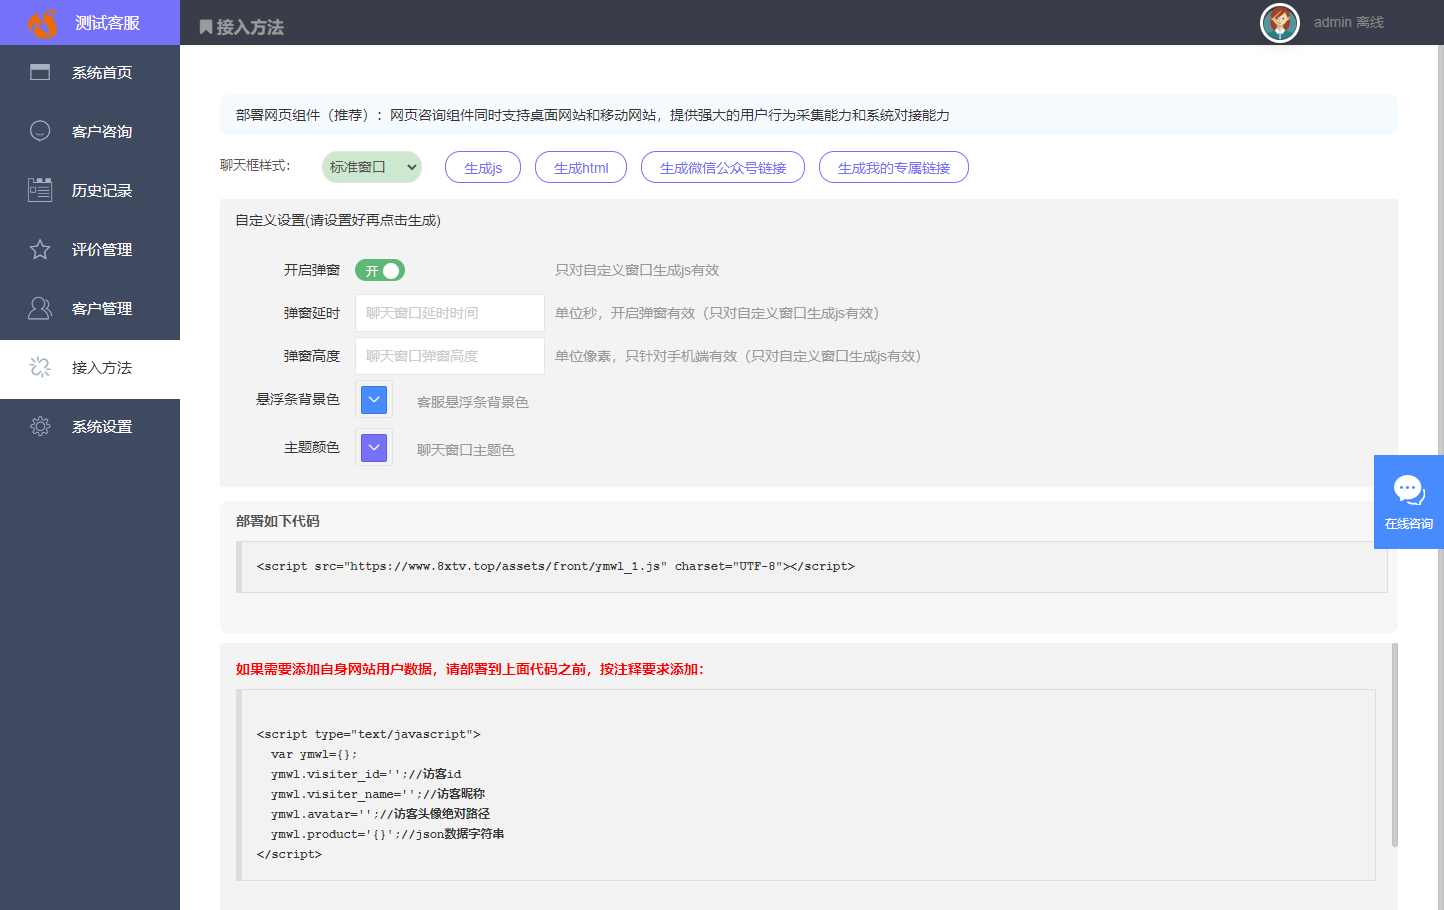Open the 悬浮条背景色 color picker dropdown

[x=374, y=400]
